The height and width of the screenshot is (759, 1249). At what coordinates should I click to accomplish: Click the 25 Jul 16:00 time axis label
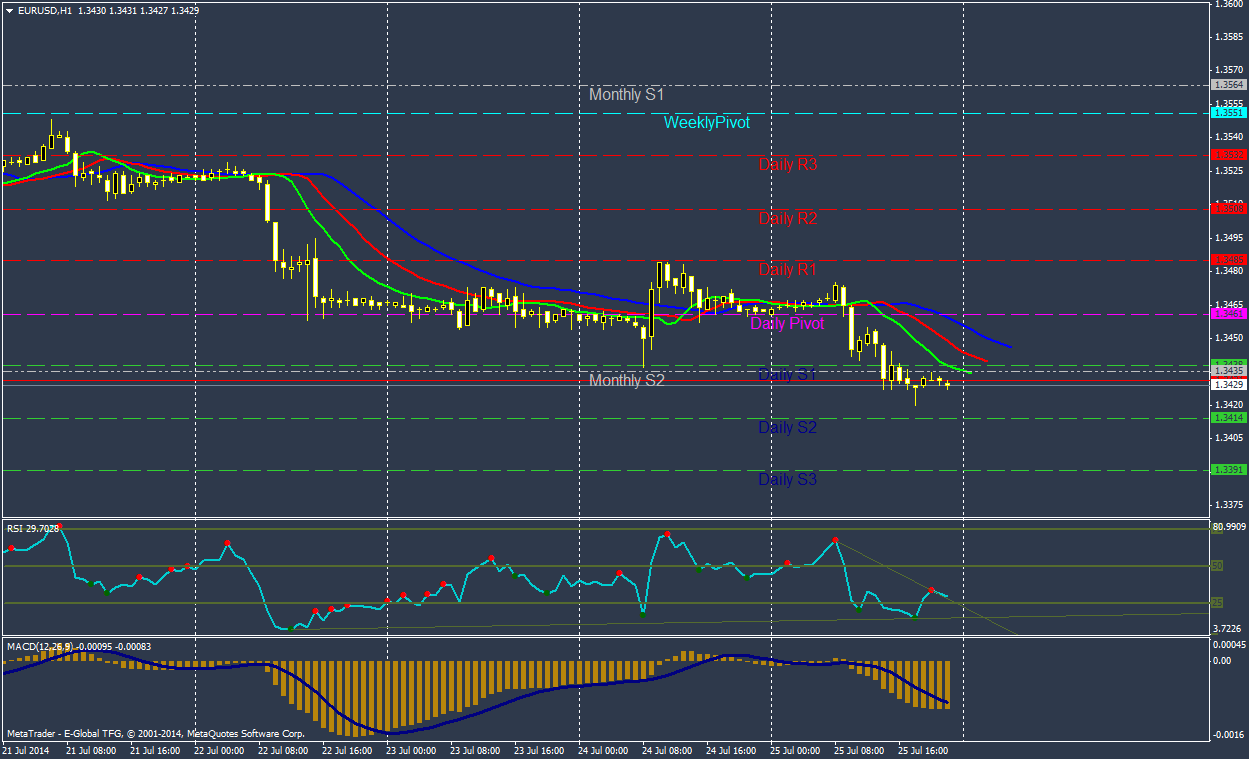[x=923, y=749]
